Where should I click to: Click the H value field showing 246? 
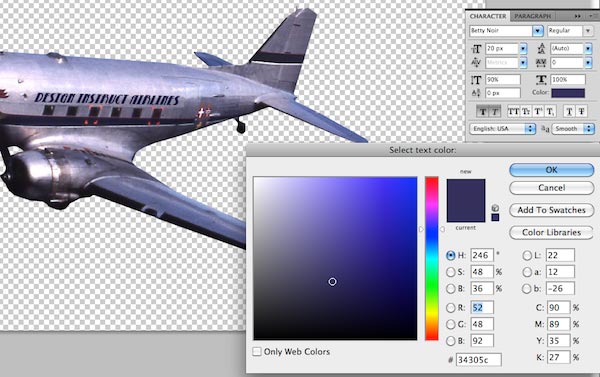click(482, 255)
